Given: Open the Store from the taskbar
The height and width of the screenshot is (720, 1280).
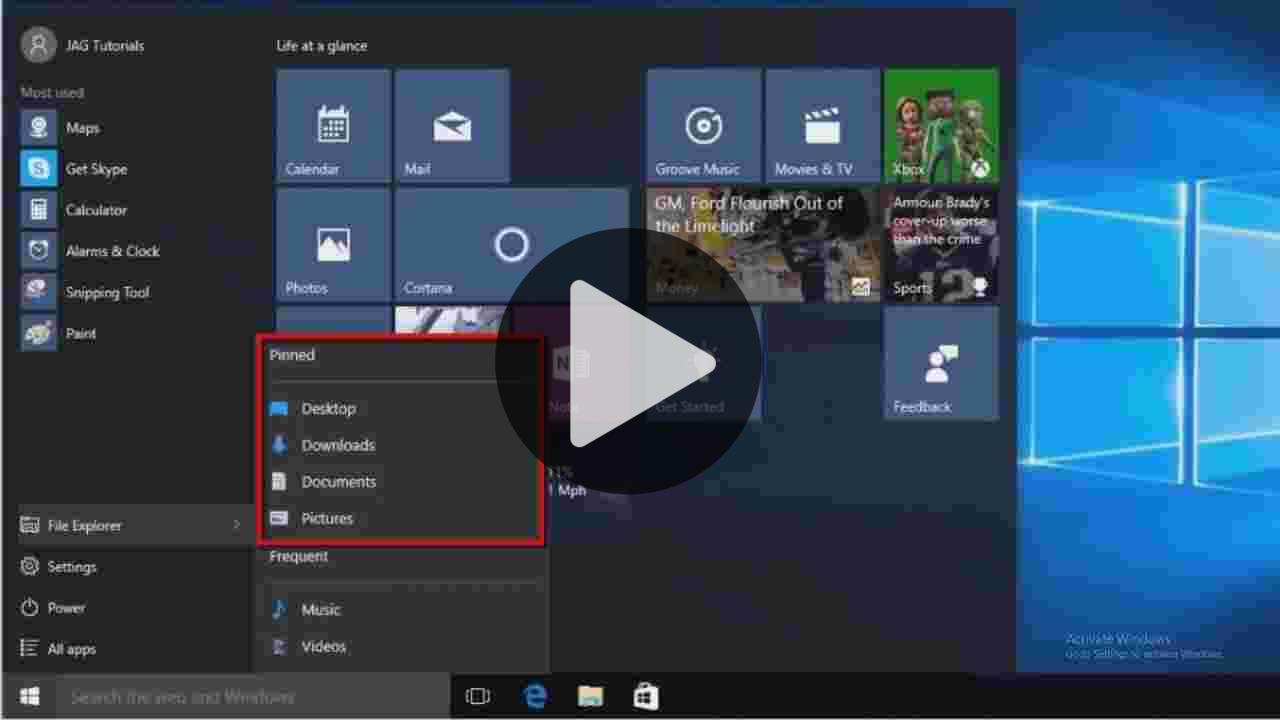Looking at the screenshot, I should click(x=646, y=696).
